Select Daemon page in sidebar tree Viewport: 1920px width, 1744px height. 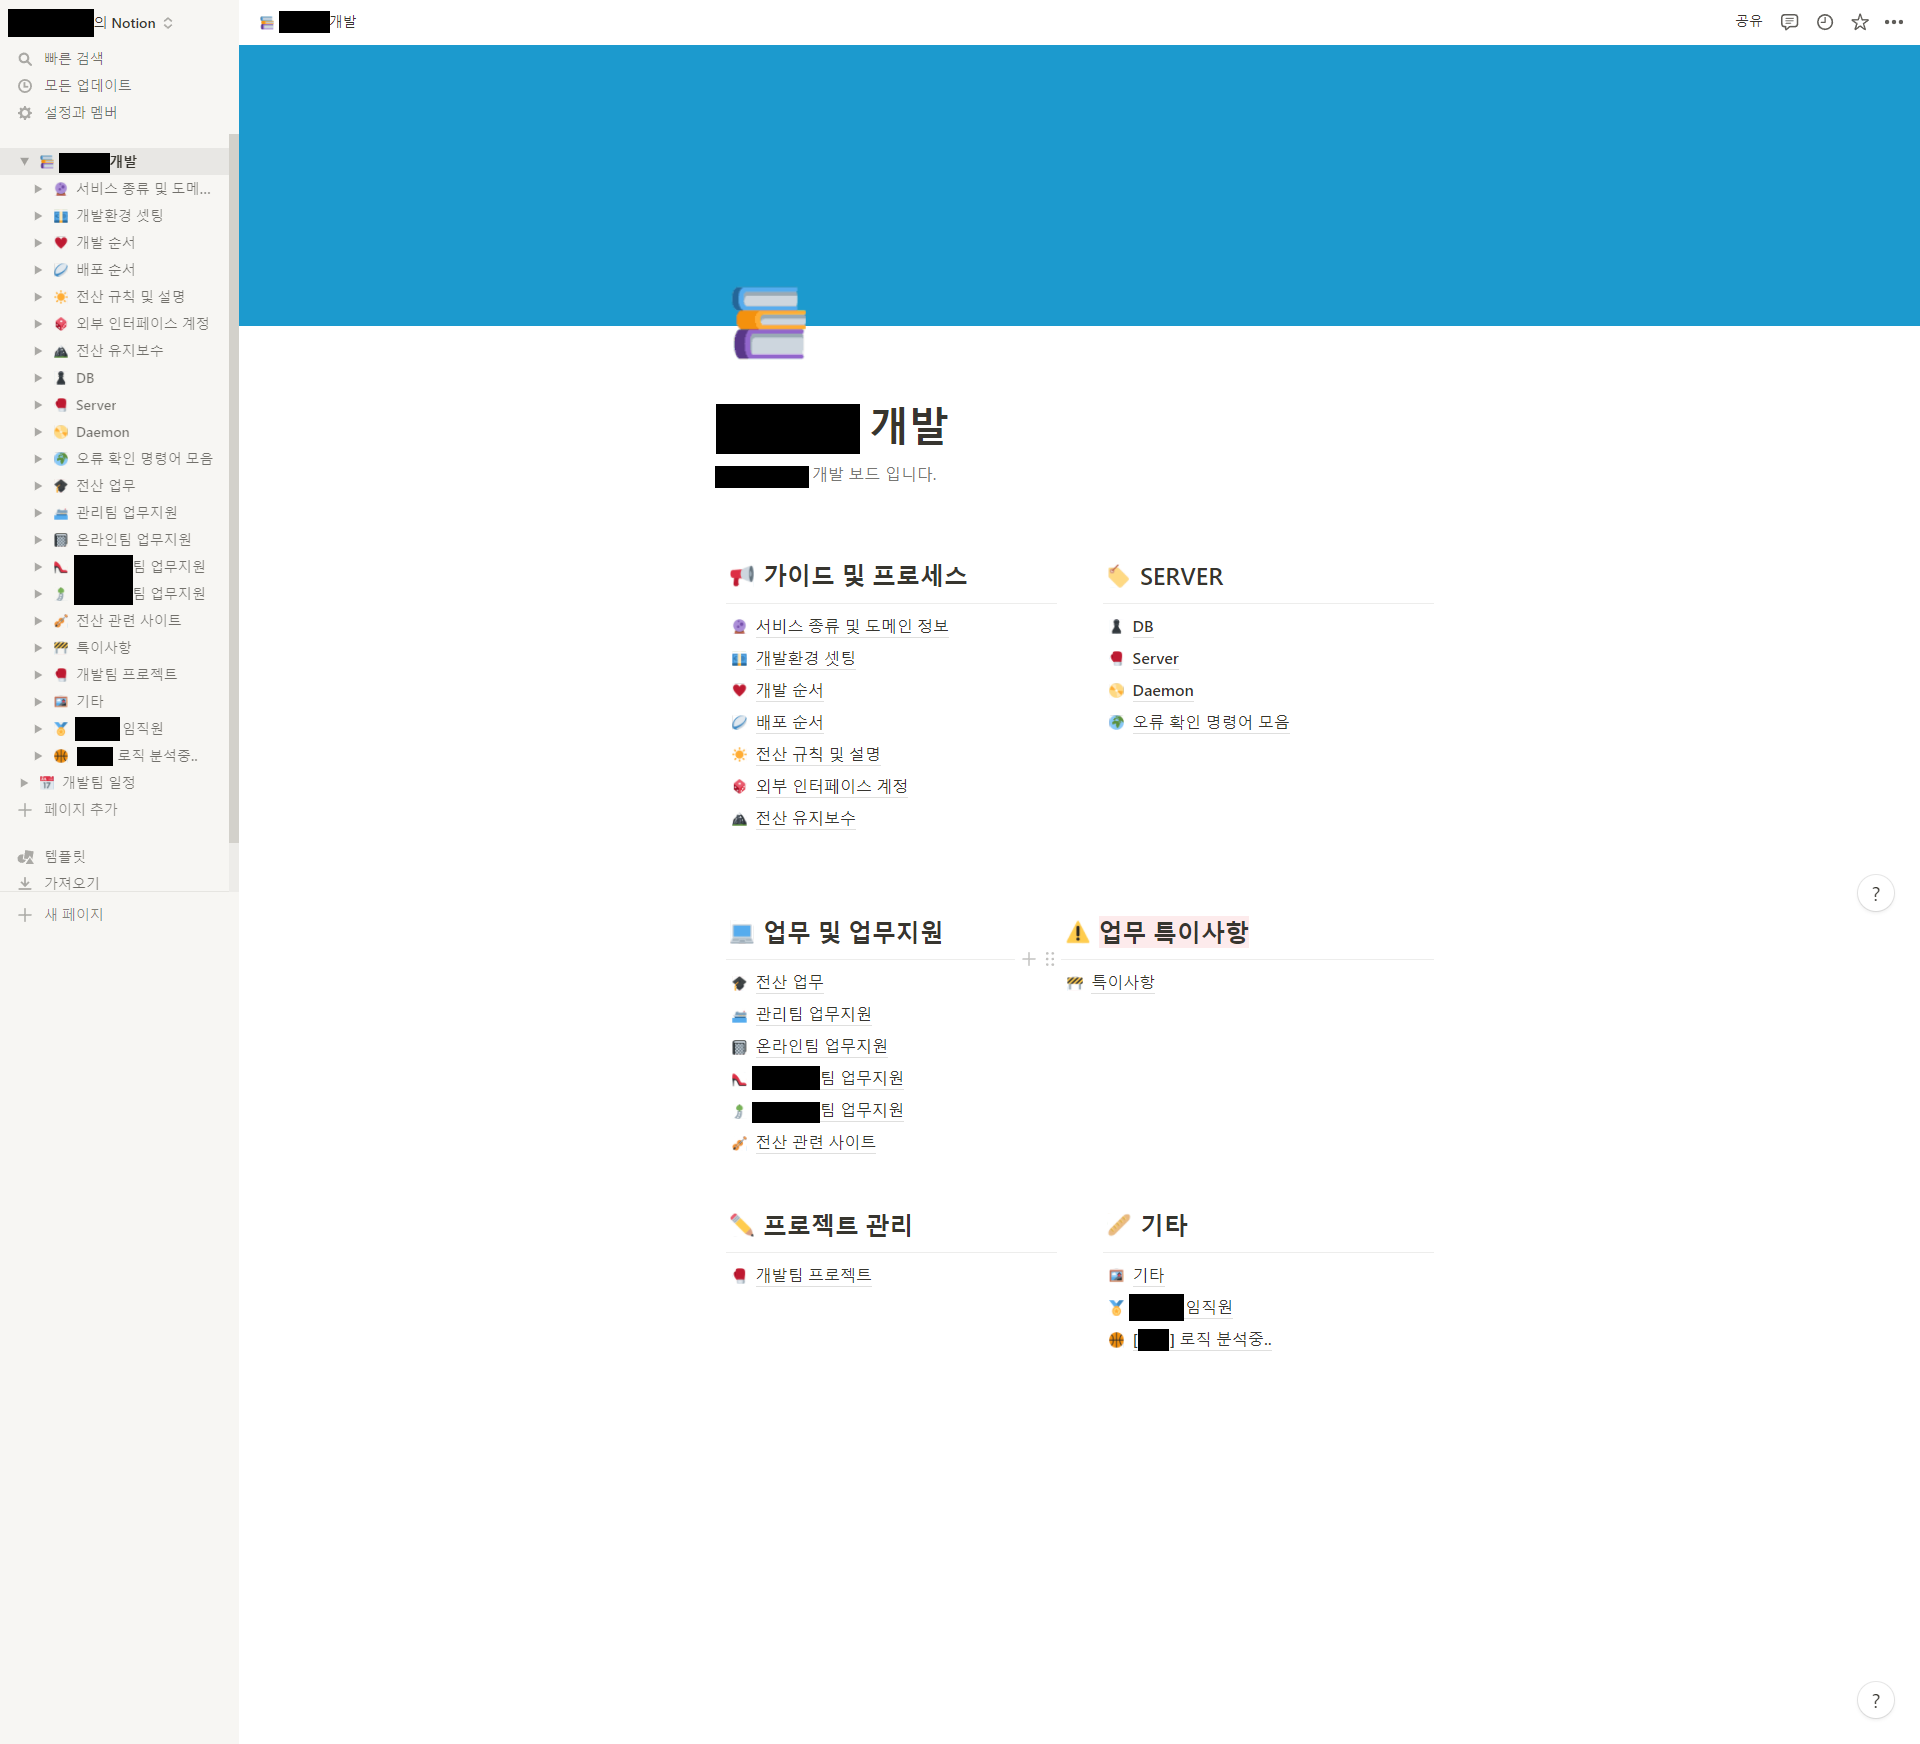[102, 432]
